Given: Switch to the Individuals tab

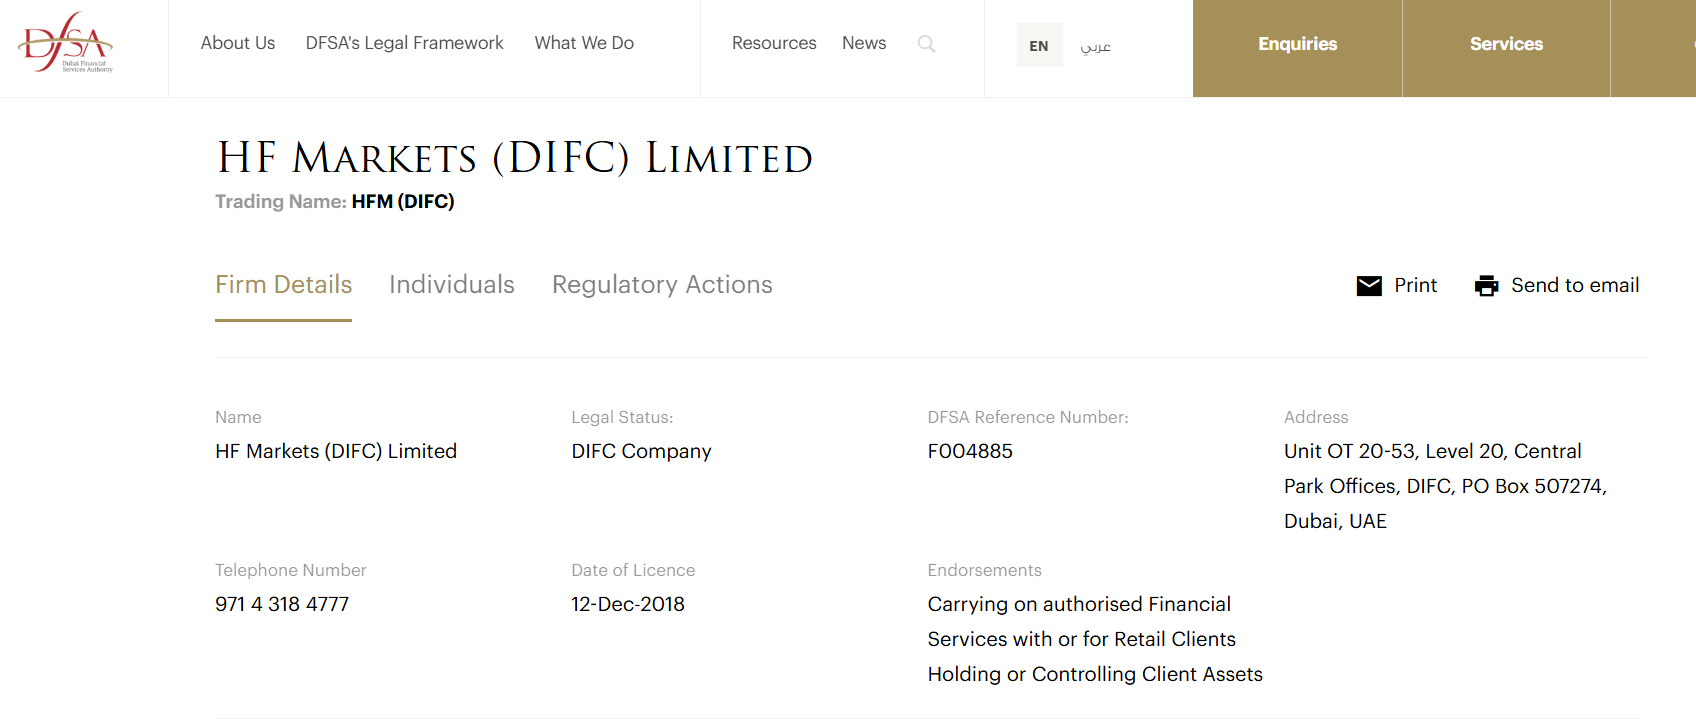Looking at the screenshot, I should (x=452, y=285).
